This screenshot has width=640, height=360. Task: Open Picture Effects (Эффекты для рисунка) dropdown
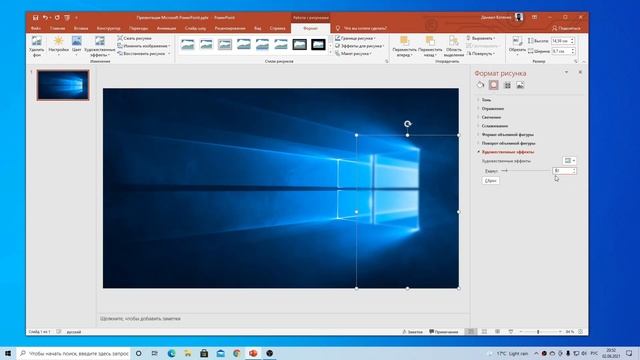coord(359,46)
